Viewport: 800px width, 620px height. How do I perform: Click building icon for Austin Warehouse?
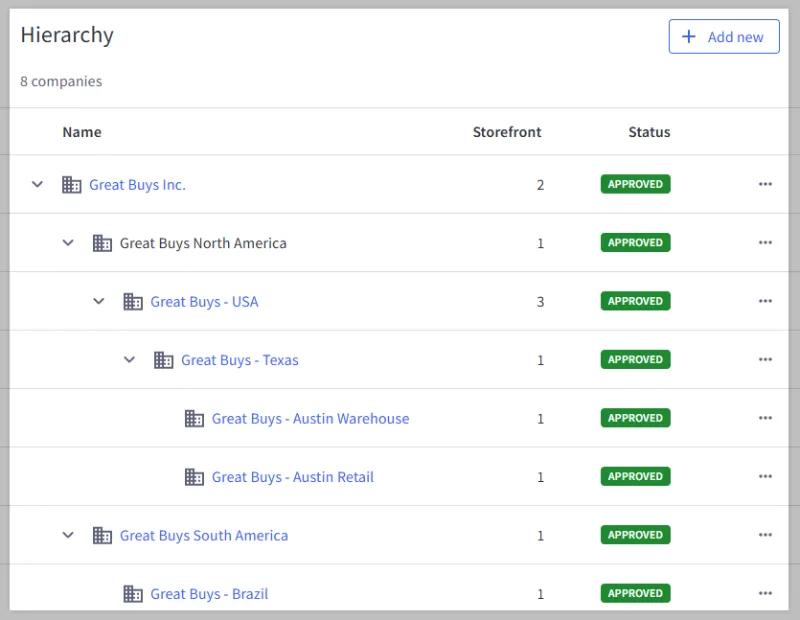point(194,418)
